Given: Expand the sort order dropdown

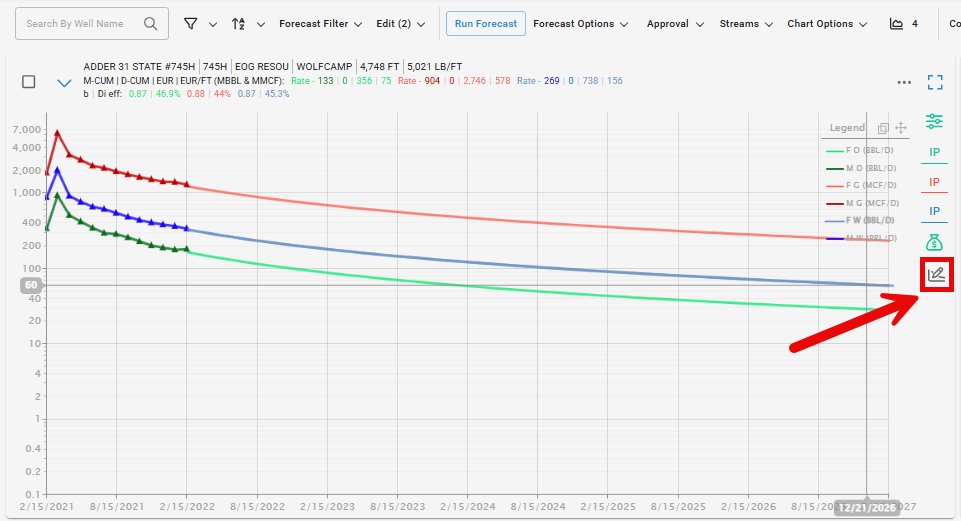Looking at the screenshot, I should click(248, 24).
